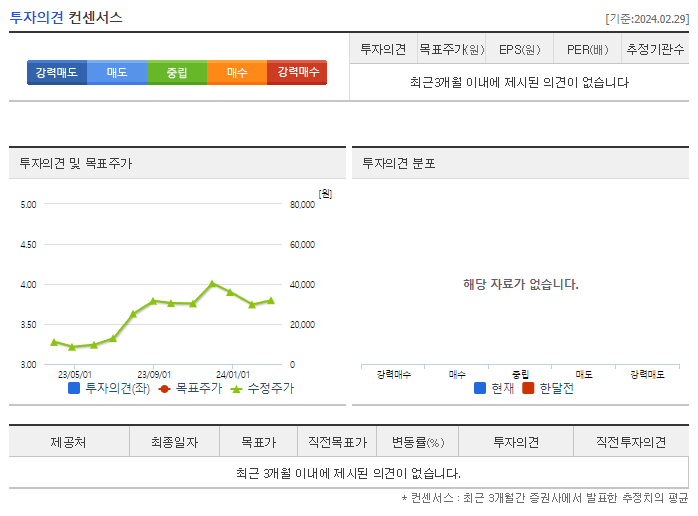Viewport: 698px width, 516px height.
Task: Click the 24/01/01 x-axis label
Action: tap(233, 375)
